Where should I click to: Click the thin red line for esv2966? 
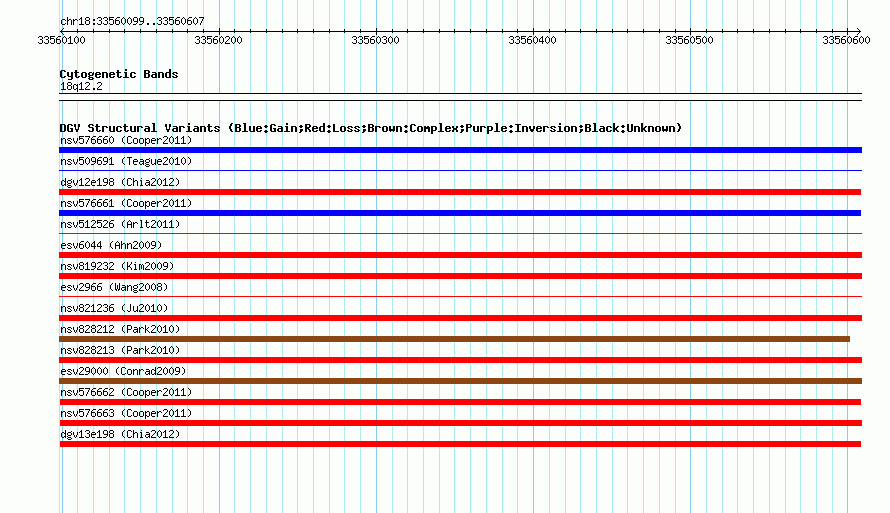click(460, 296)
